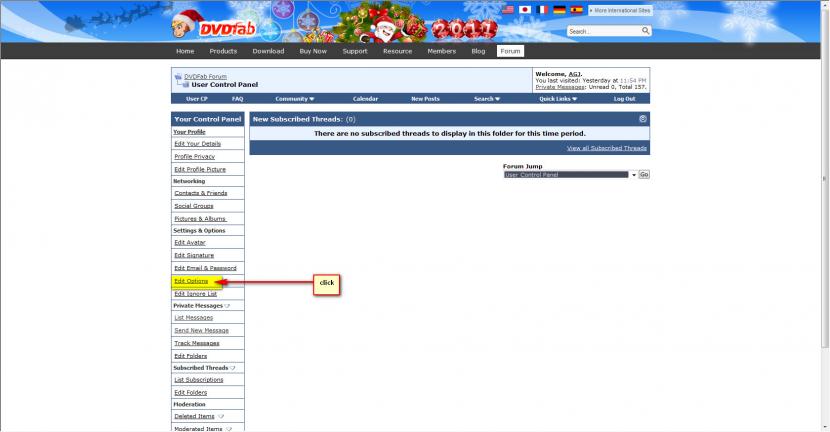Image resolution: width=830 pixels, height=432 pixels.
Task: Open the Forum tab in main navigation
Action: (x=510, y=51)
